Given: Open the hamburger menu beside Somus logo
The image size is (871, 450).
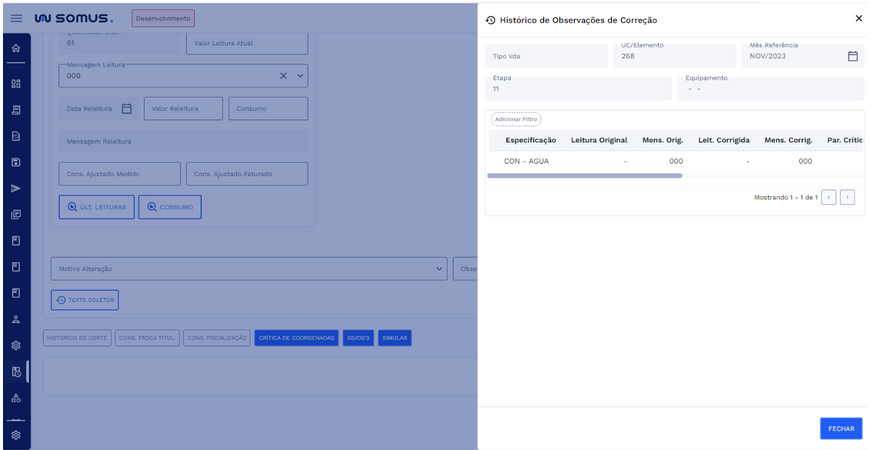Looking at the screenshot, I should coord(16,18).
